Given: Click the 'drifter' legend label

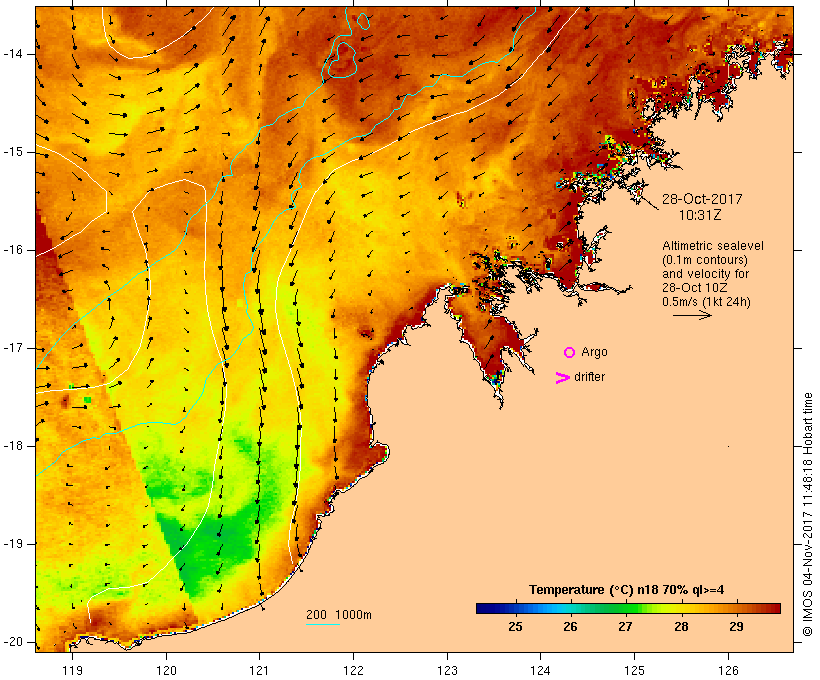Looking at the screenshot, I should 589,377.
